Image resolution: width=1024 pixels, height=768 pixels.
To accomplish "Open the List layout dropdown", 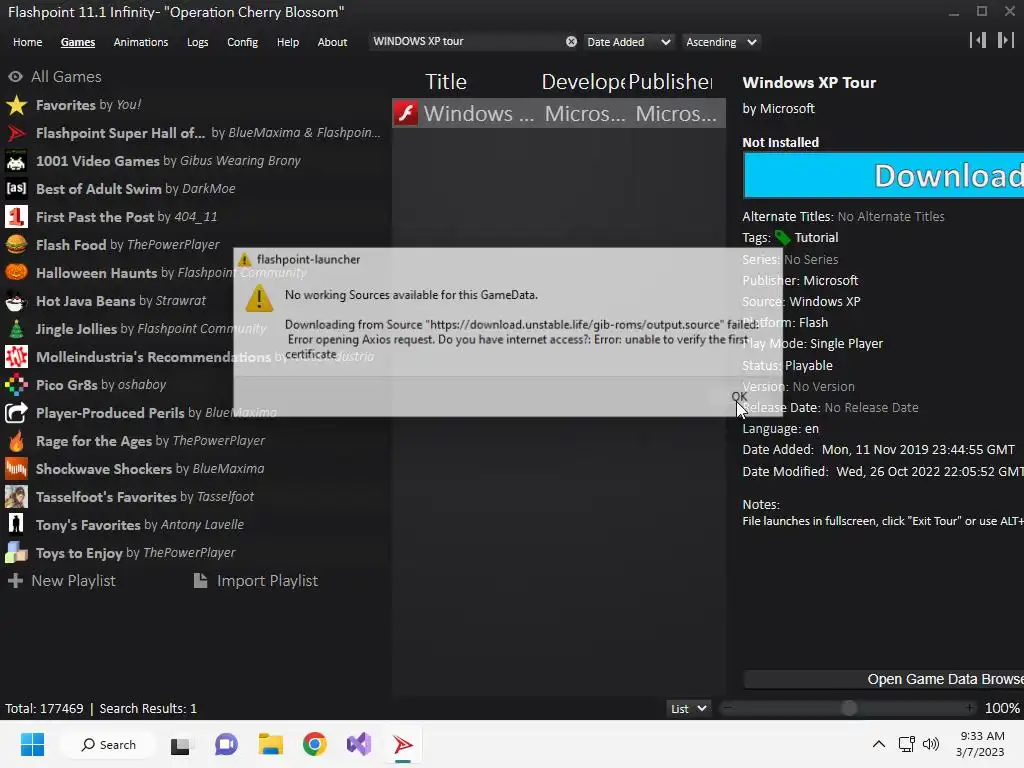I will coord(688,709).
